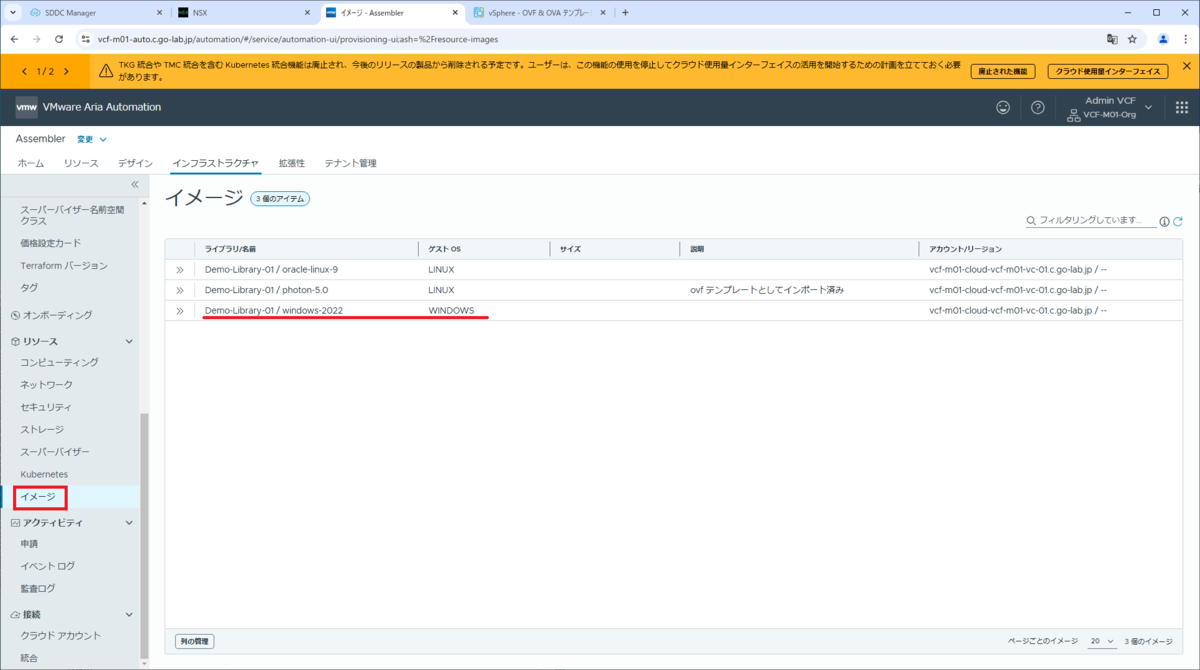Switch to the 拡張性 tab
1200x670 pixels.
pyautogui.click(x=292, y=163)
